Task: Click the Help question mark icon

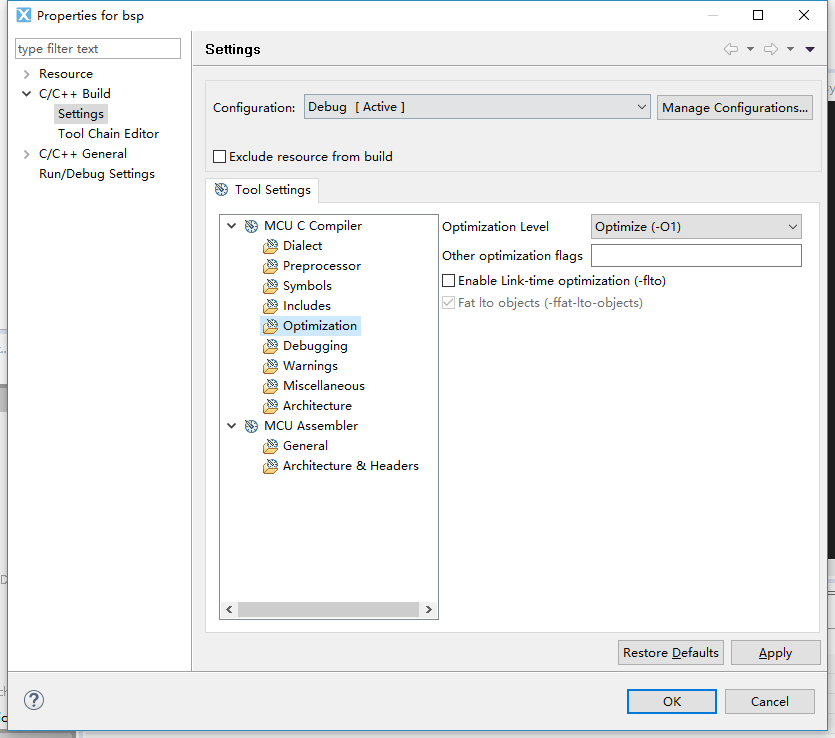Action: click(x=34, y=700)
